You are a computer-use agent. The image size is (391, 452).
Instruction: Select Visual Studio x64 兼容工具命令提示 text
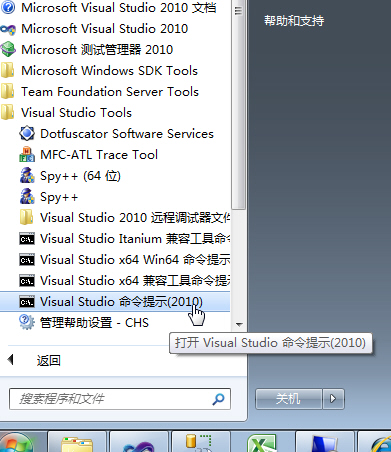coord(135,281)
